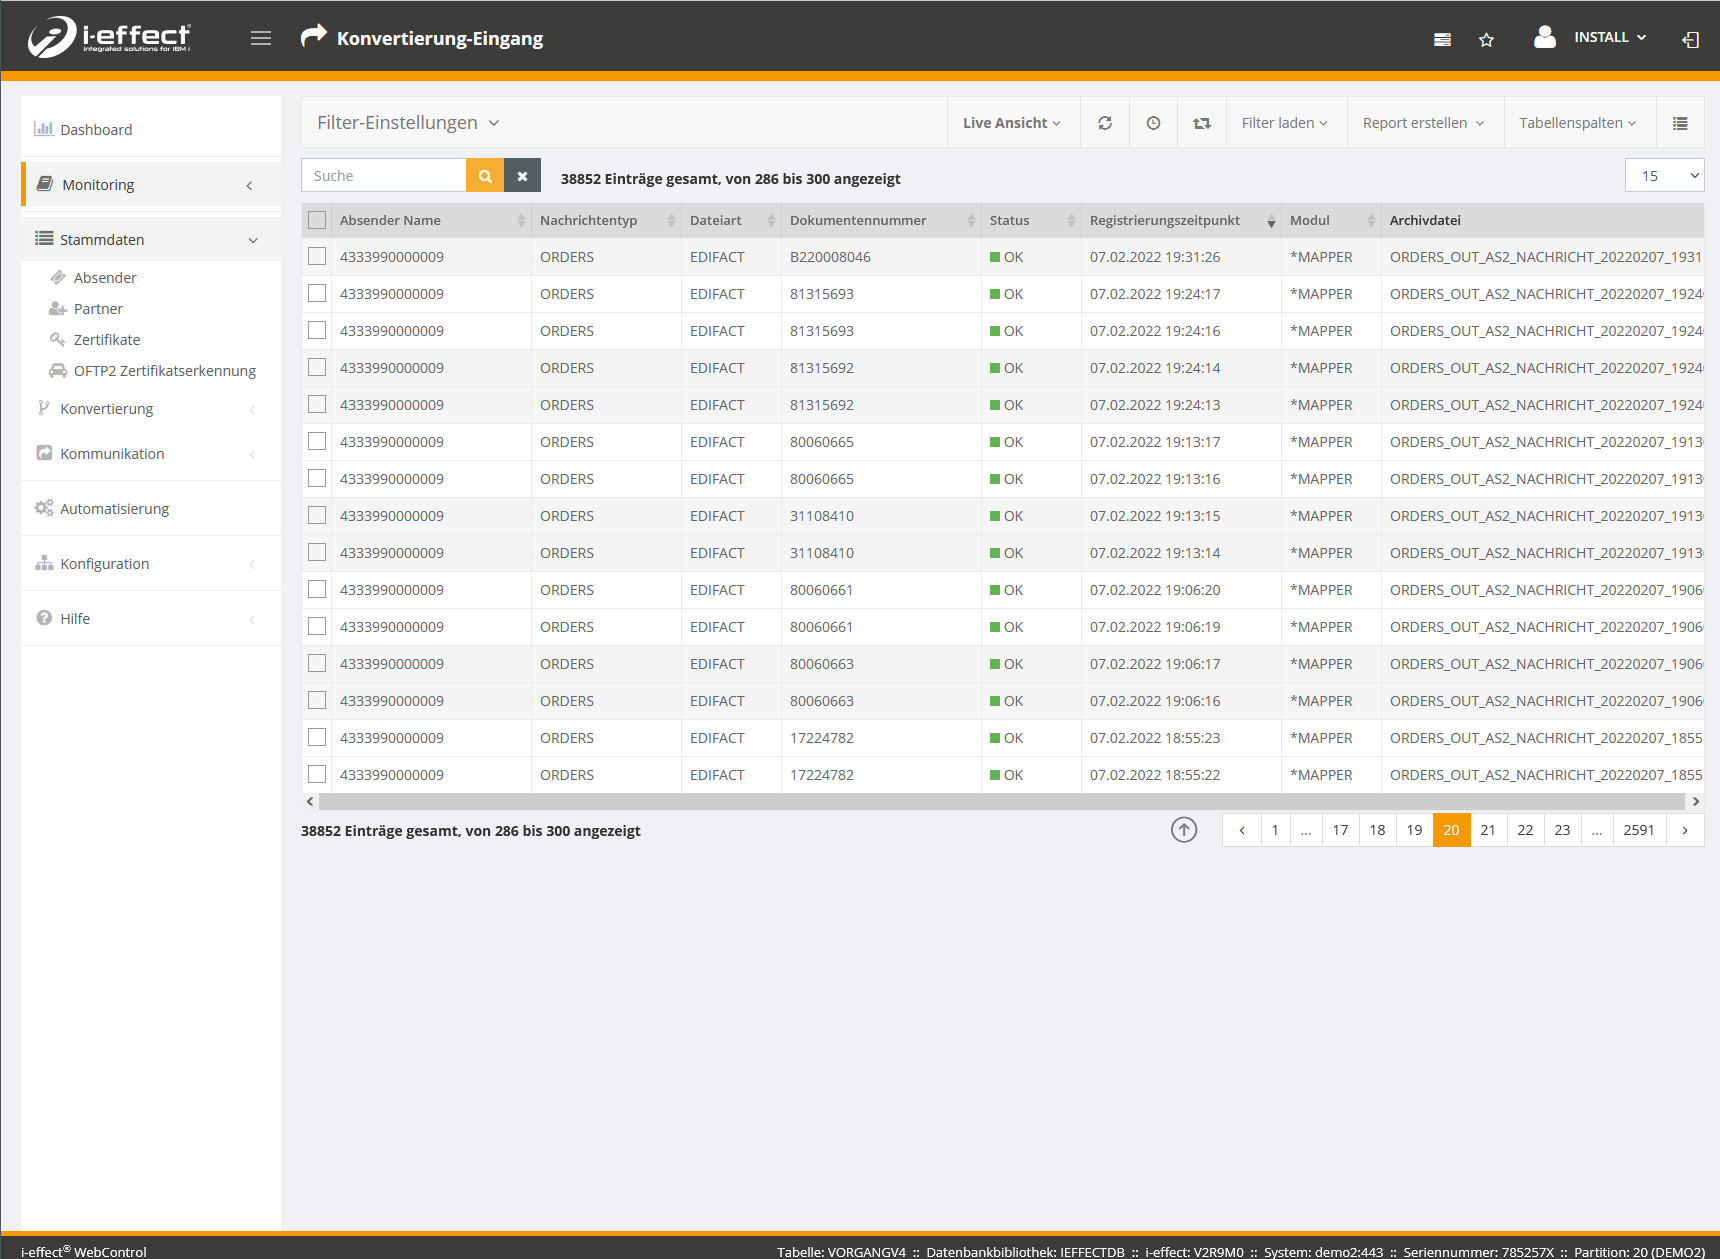Click the hamburger menu icon in header
Viewport: 1720px width, 1259px height.
coord(261,38)
